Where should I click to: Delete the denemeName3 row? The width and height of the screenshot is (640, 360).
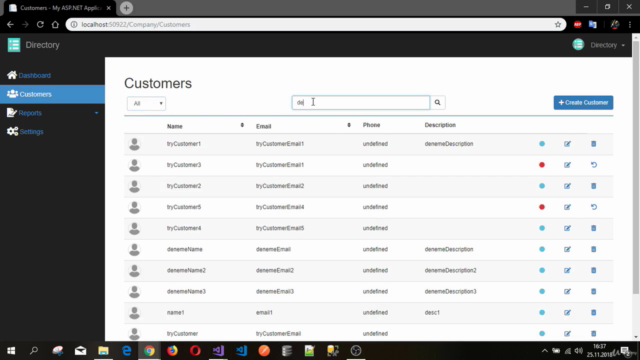point(593,291)
